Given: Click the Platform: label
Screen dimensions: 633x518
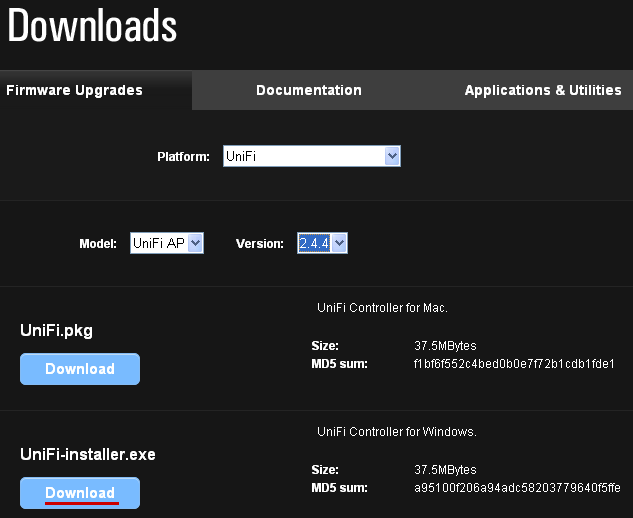Looking at the screenshot, I should 184,157.
